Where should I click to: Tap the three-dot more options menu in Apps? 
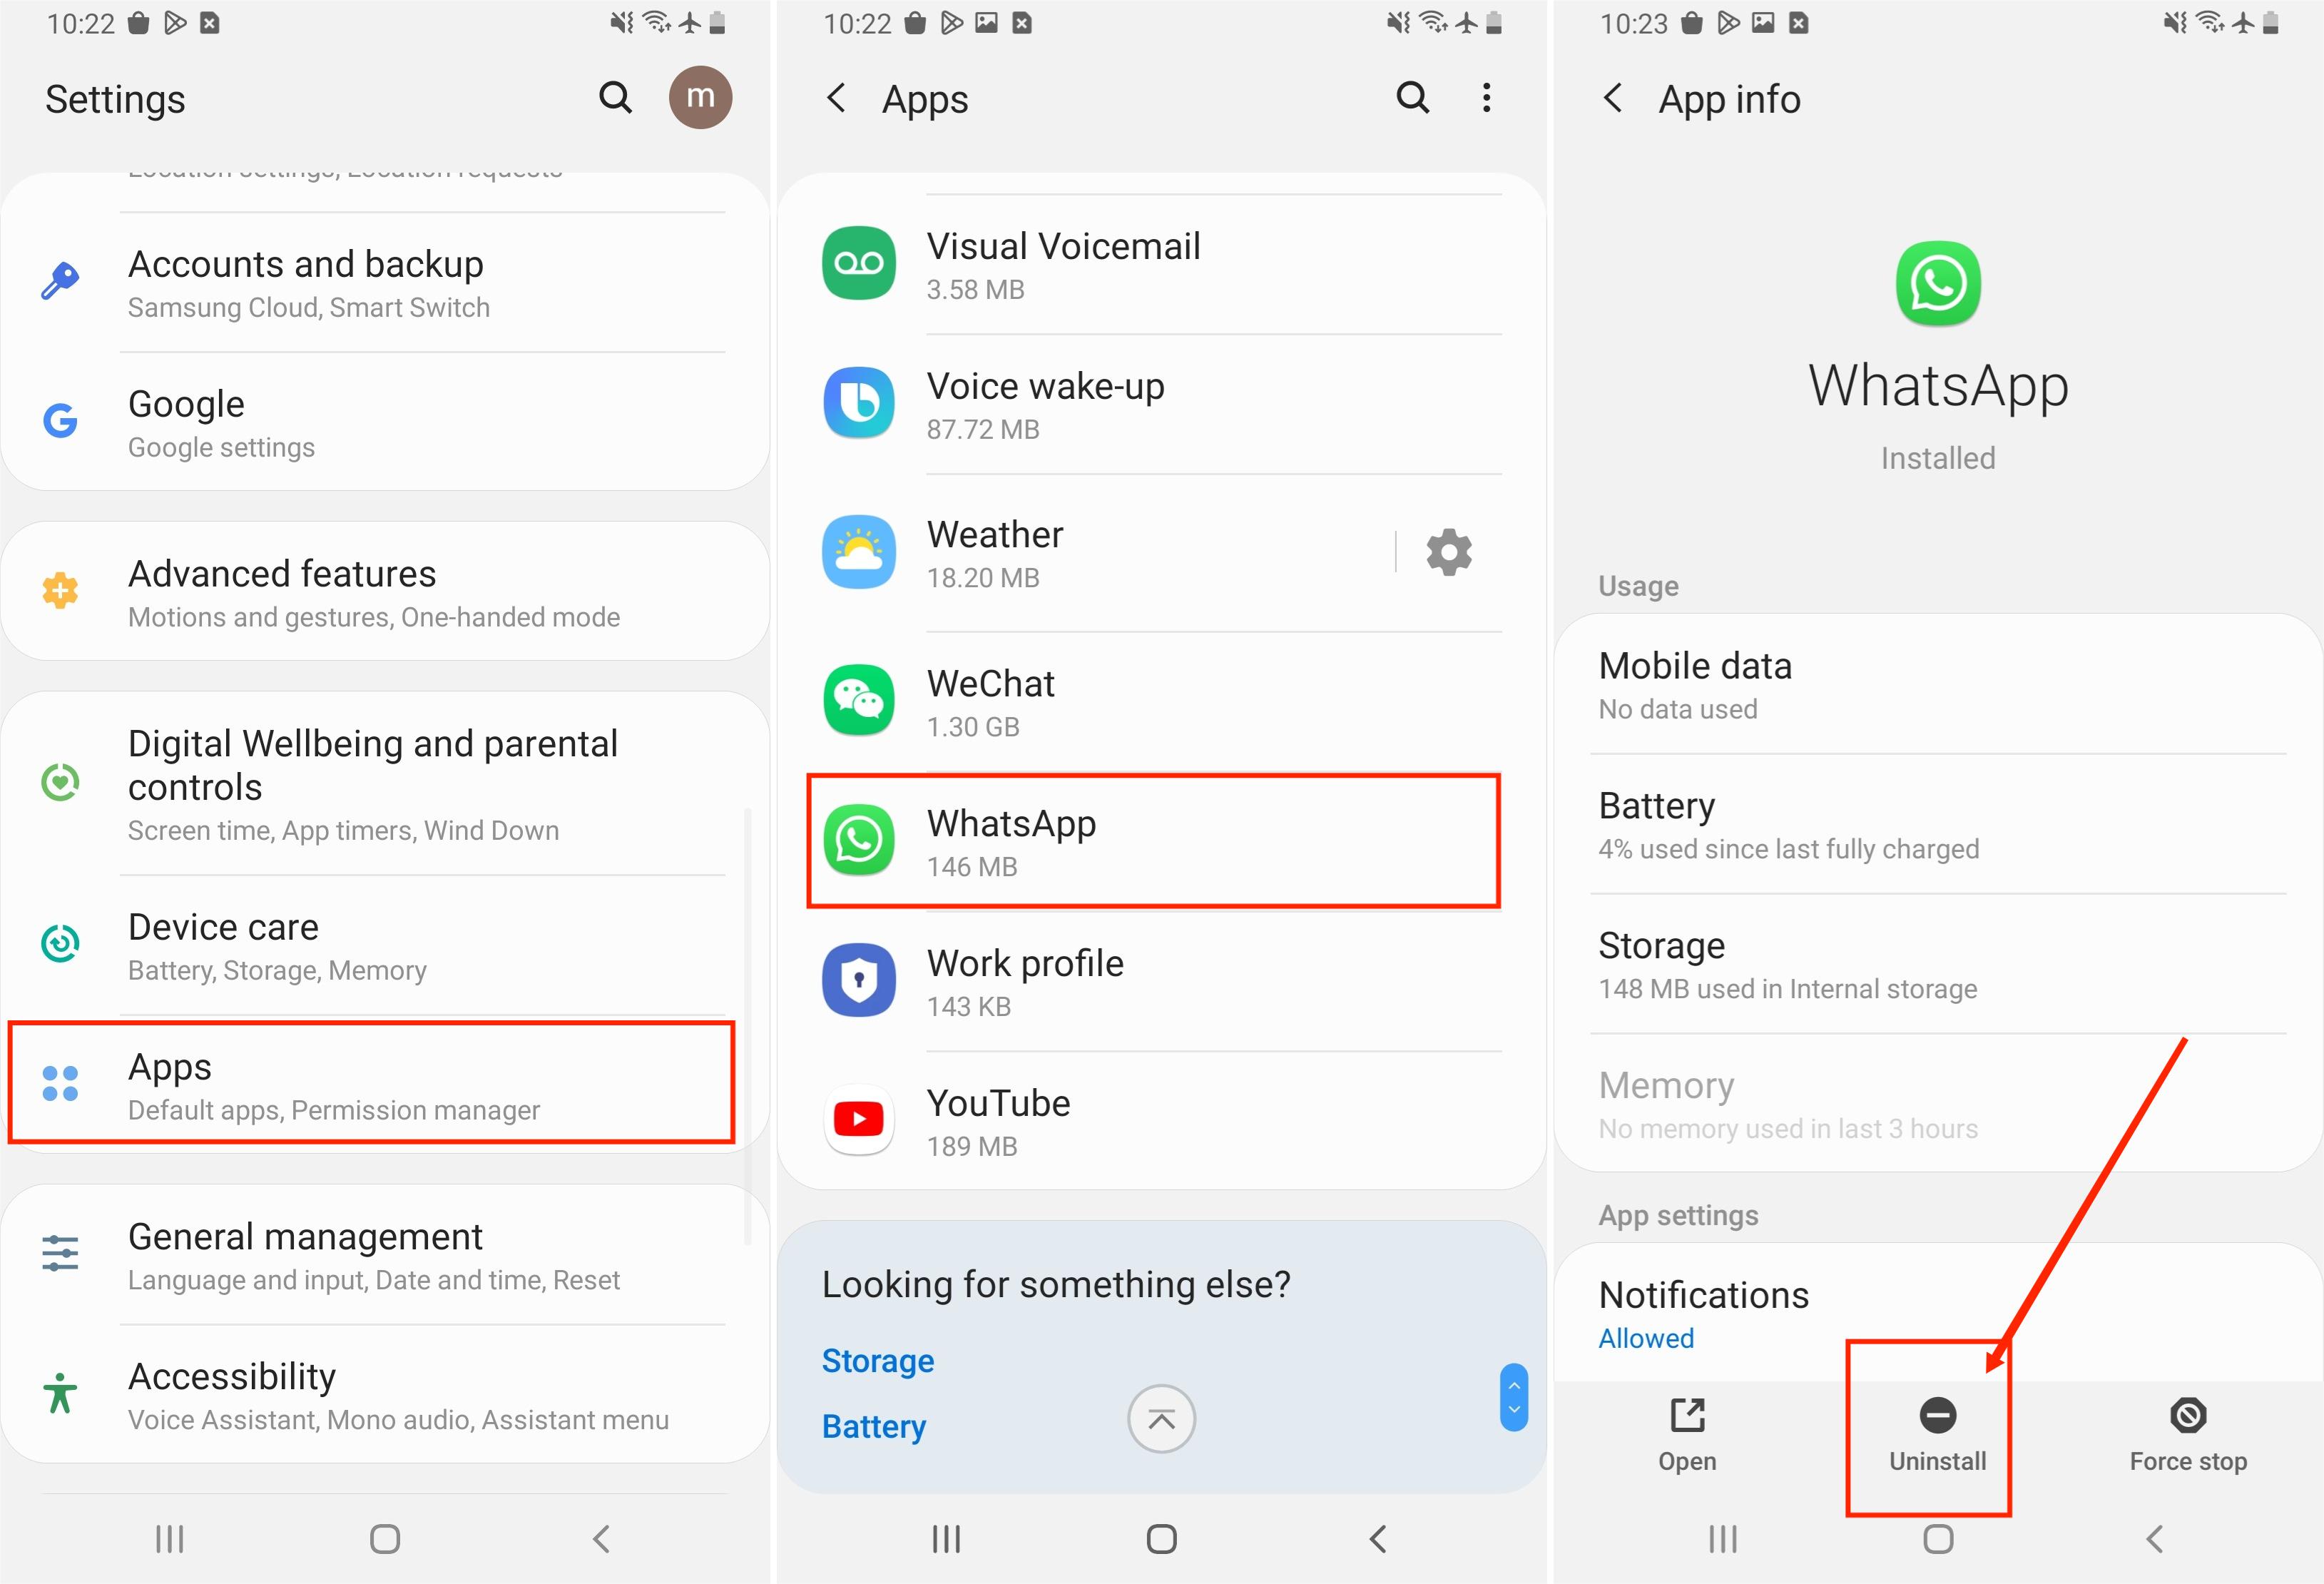[x=1487, y=98]
